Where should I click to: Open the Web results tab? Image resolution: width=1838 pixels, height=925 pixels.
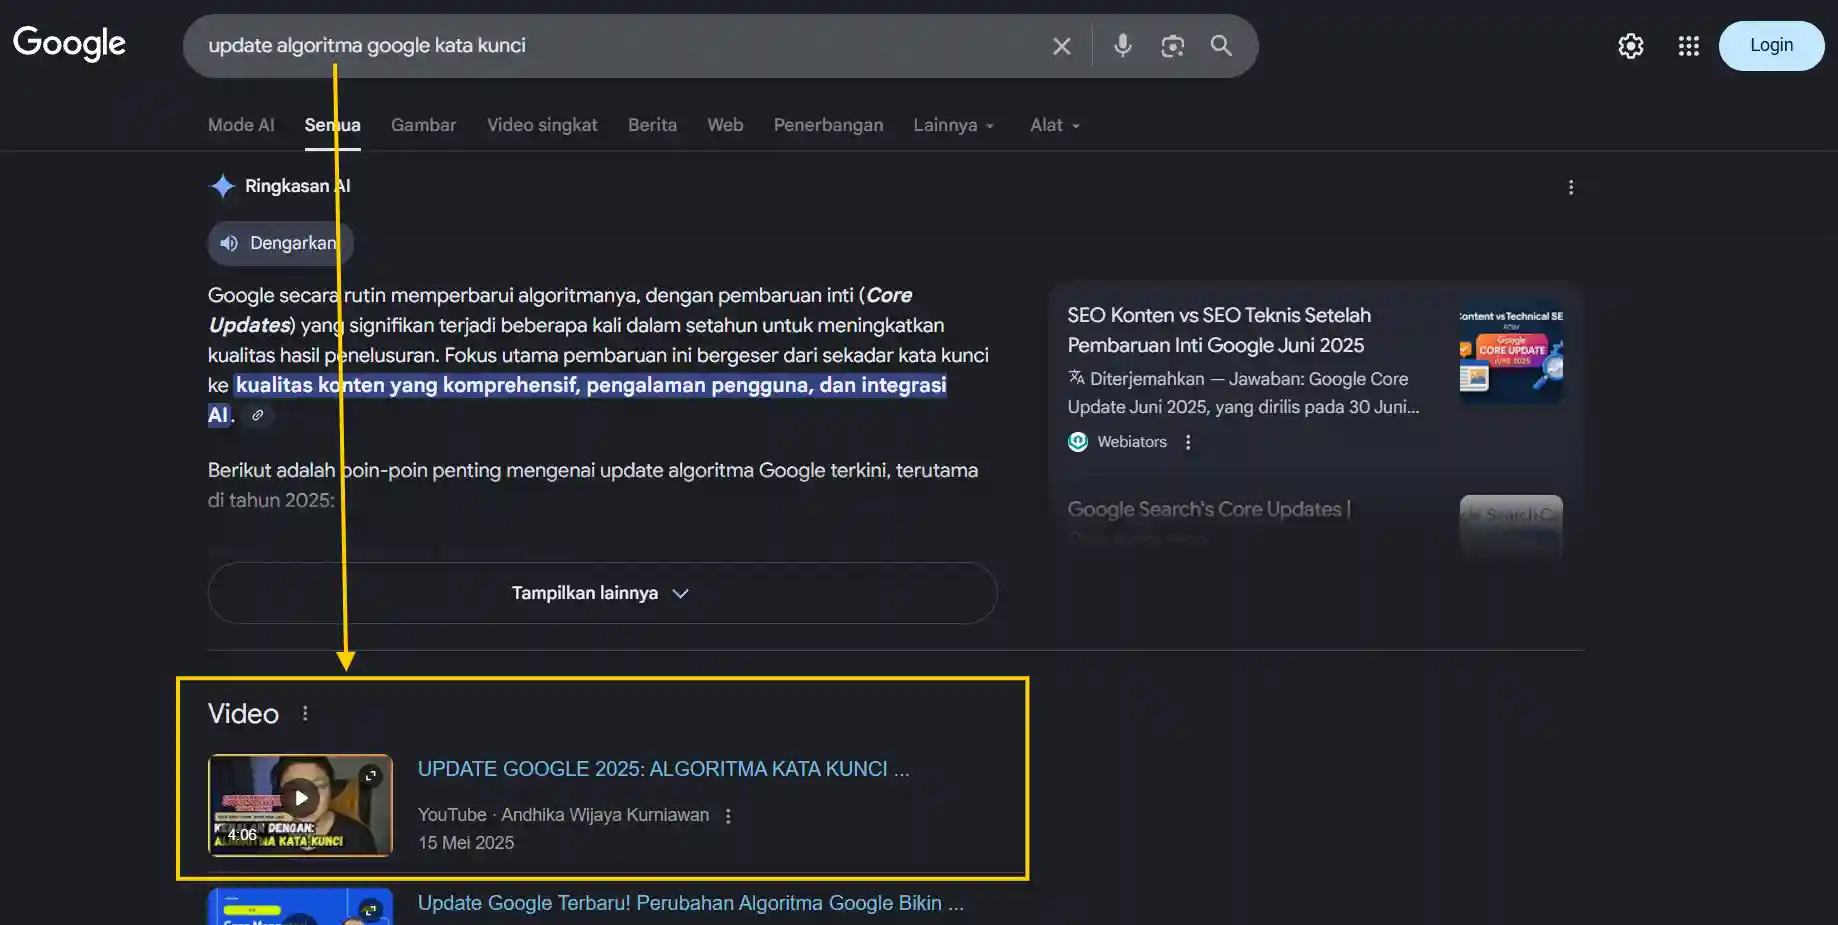point(725,125)
